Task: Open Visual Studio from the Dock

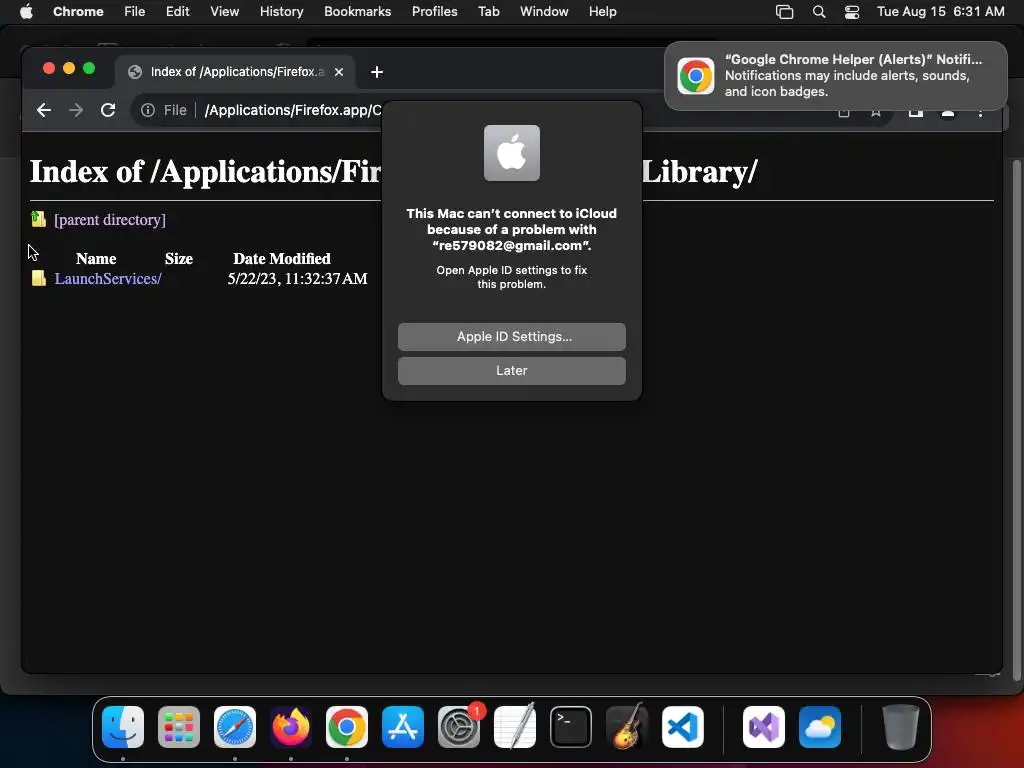Action: tap(764, 727)
